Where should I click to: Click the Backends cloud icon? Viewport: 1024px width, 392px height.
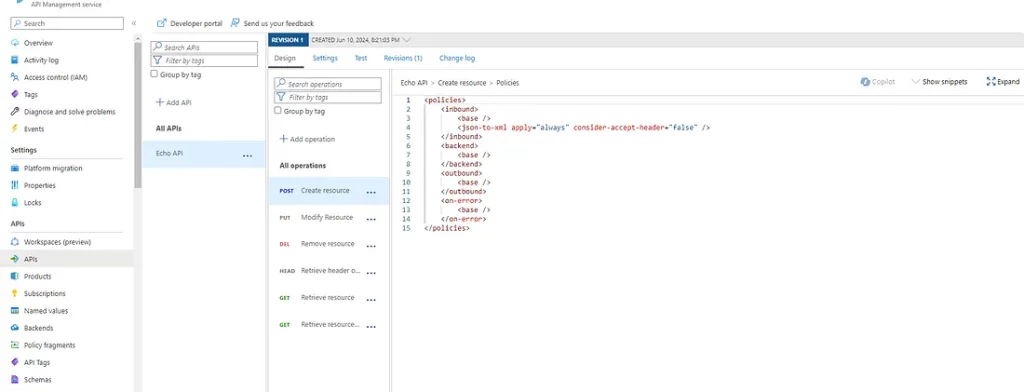tap(15, 328)
